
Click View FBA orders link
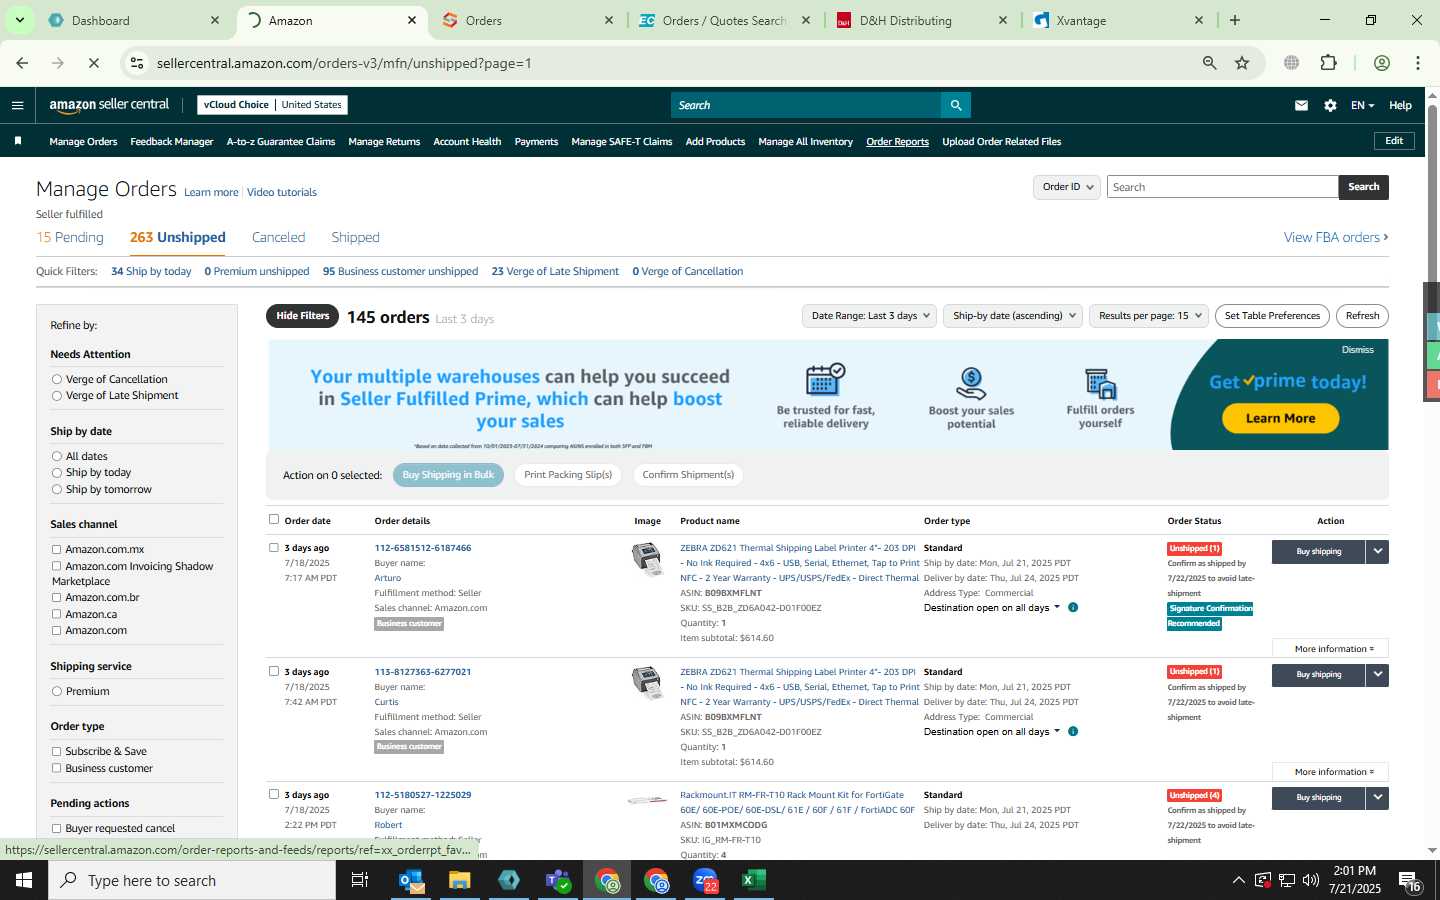click(x=1336, y=238)
